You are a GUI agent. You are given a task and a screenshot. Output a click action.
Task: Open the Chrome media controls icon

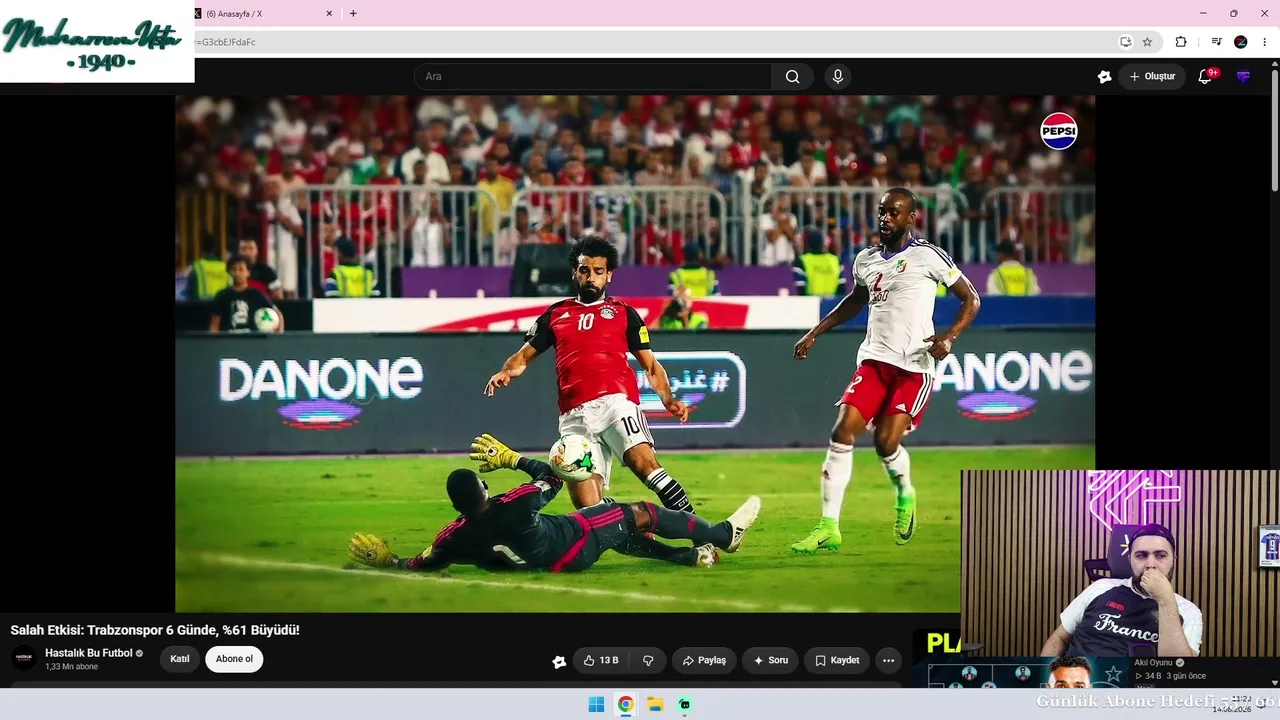pyautogui.click(x=1216, y=42)
